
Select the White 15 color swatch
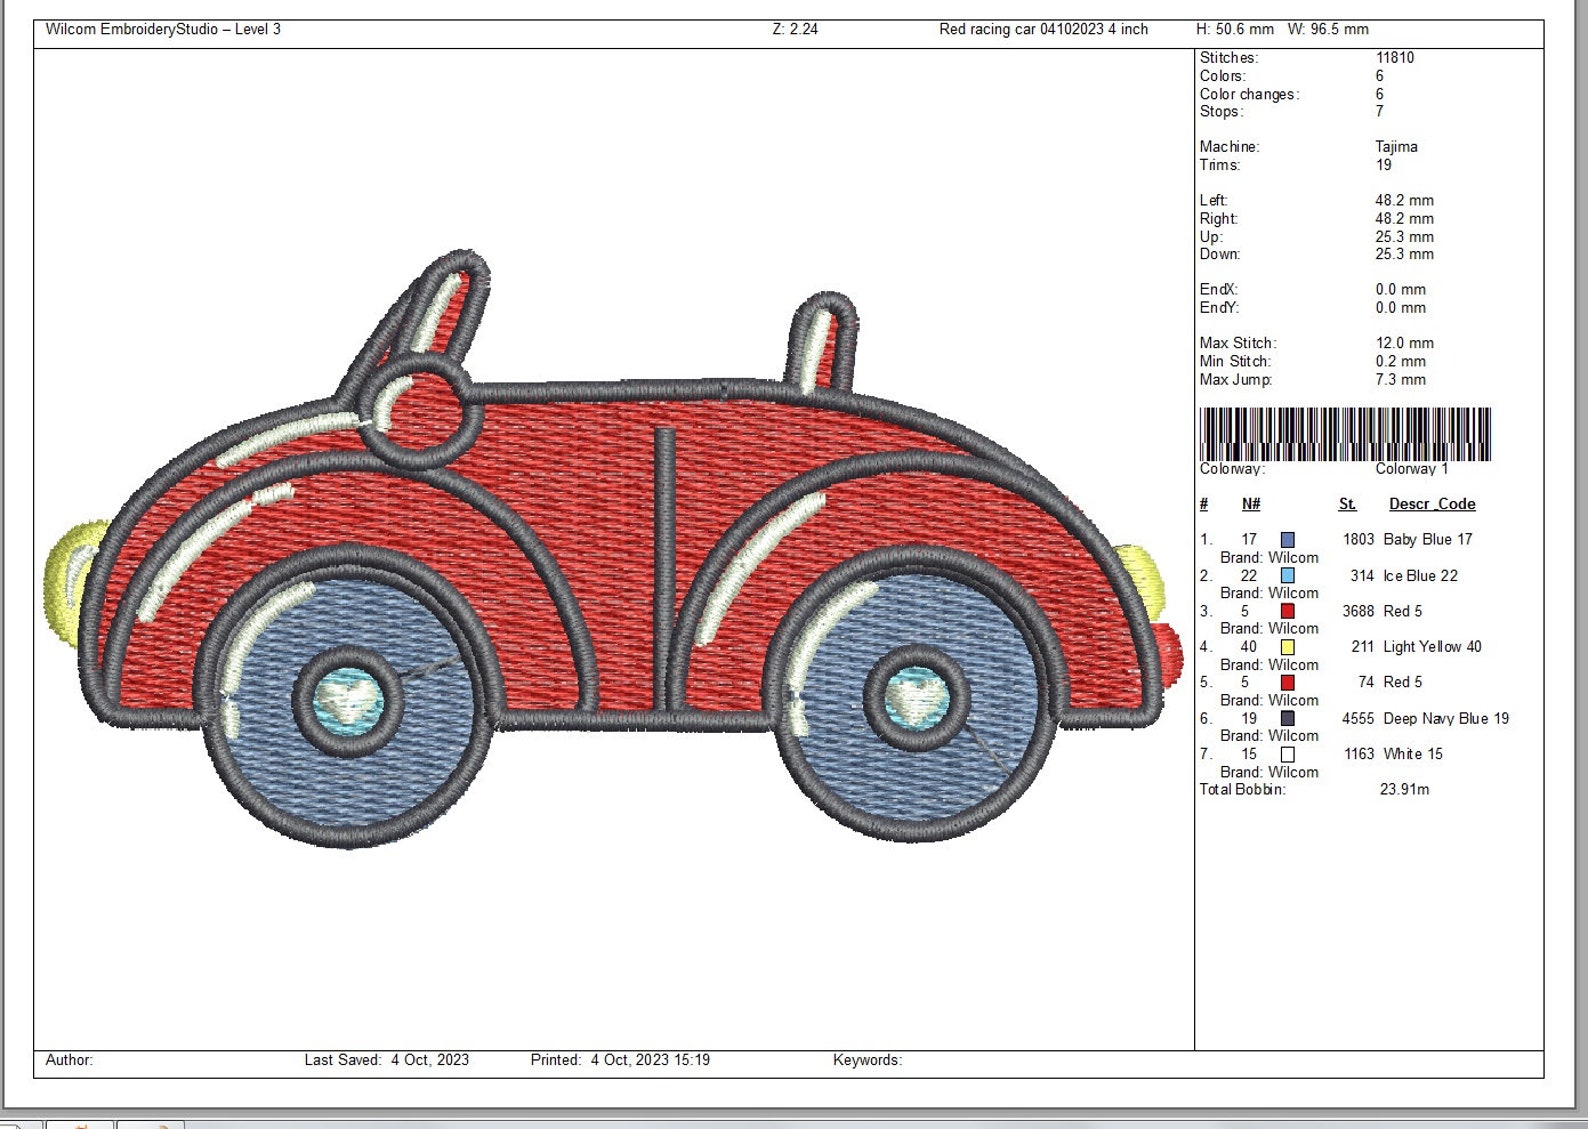[1288, 755]
